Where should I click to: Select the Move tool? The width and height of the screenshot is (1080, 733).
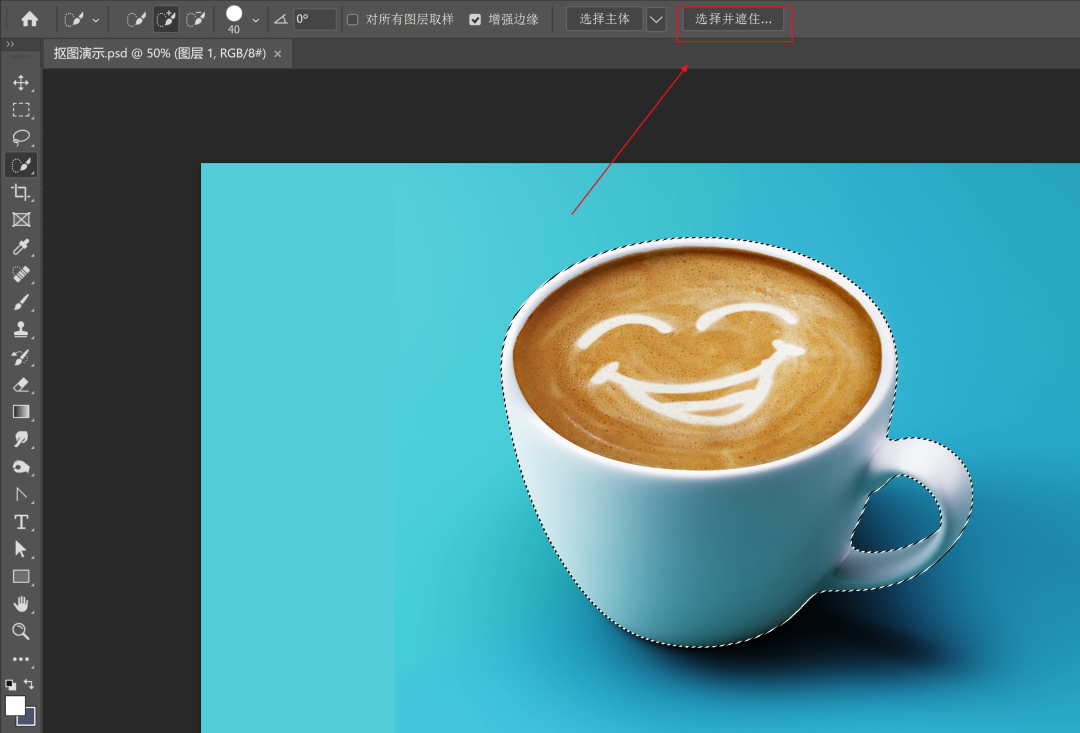pyautogui.click(x=20, y=83)
